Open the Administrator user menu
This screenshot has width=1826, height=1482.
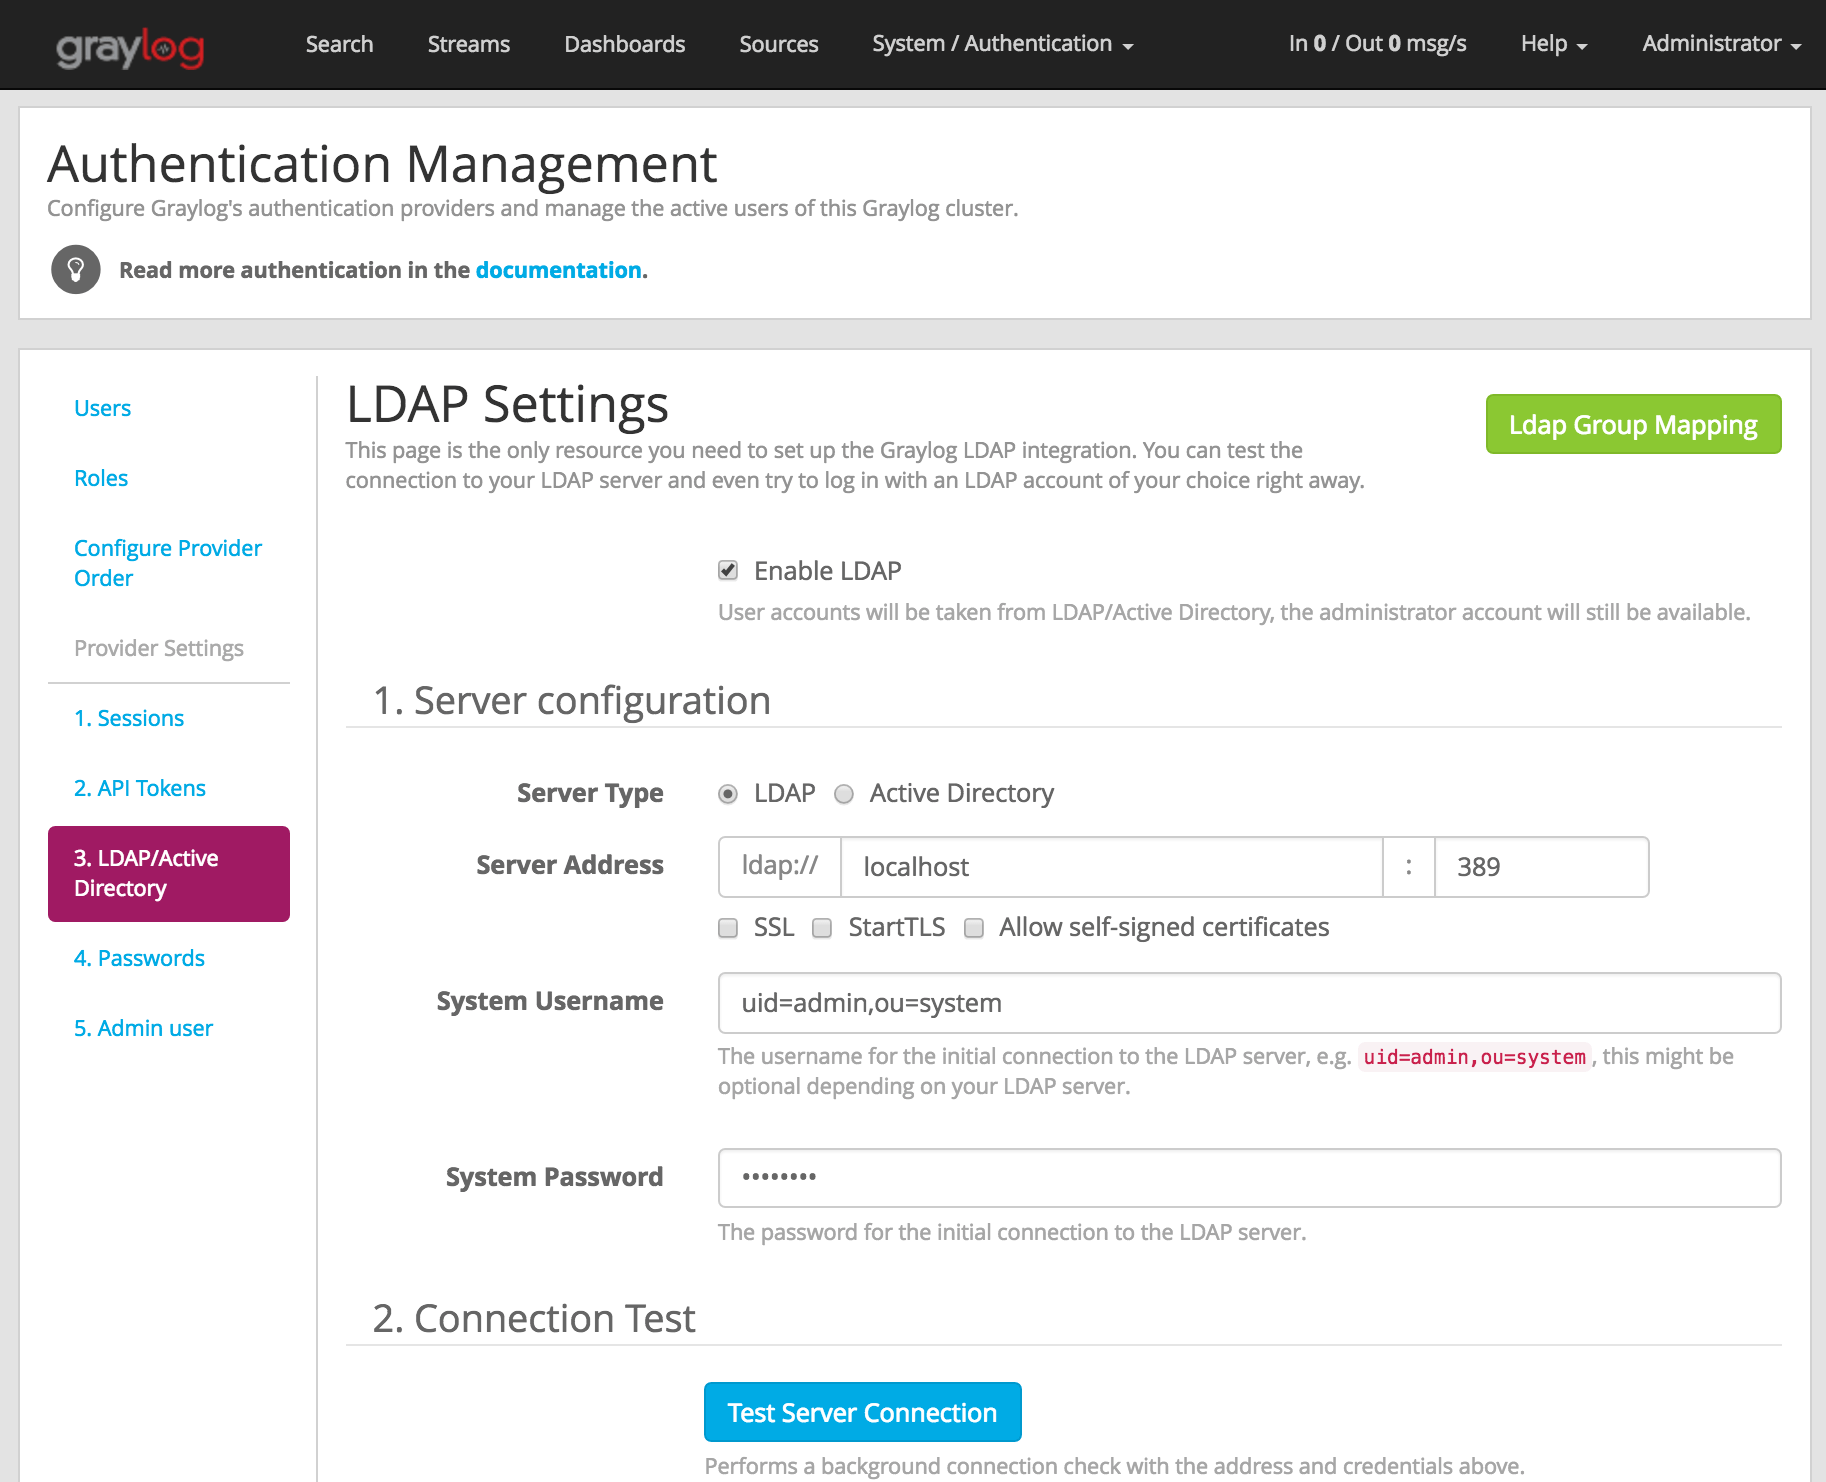(1721, 44)
